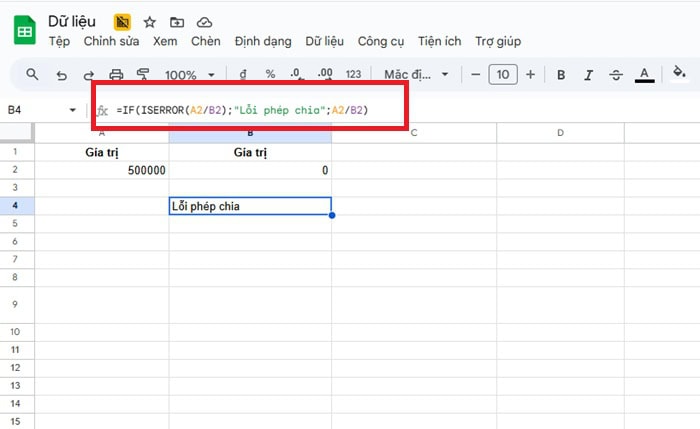
Task: Increase the font size with plus button
Action: coord(530,74)
